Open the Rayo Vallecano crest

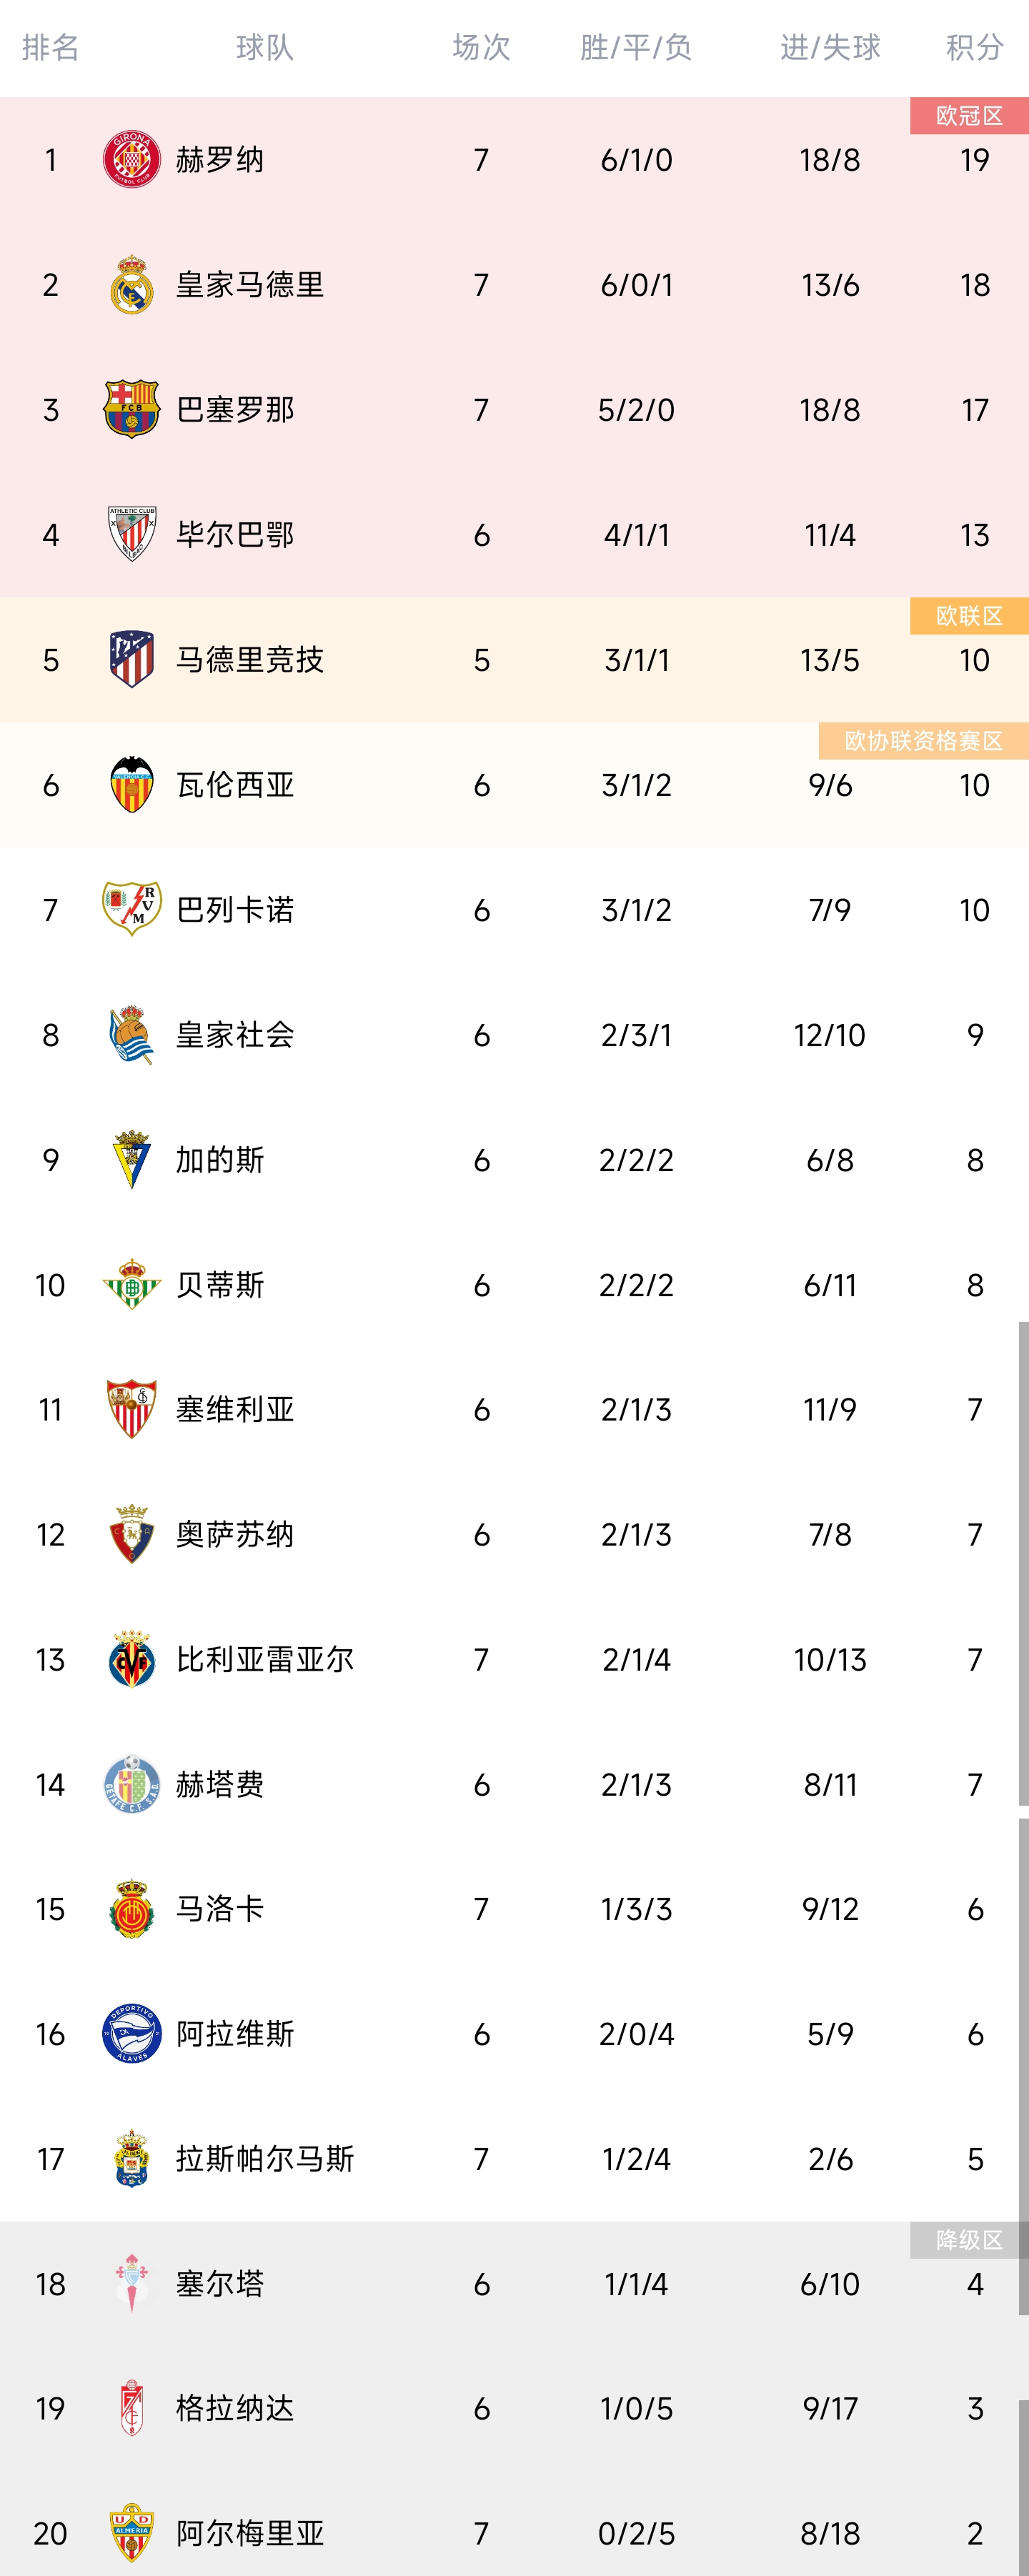coord(131,909)
